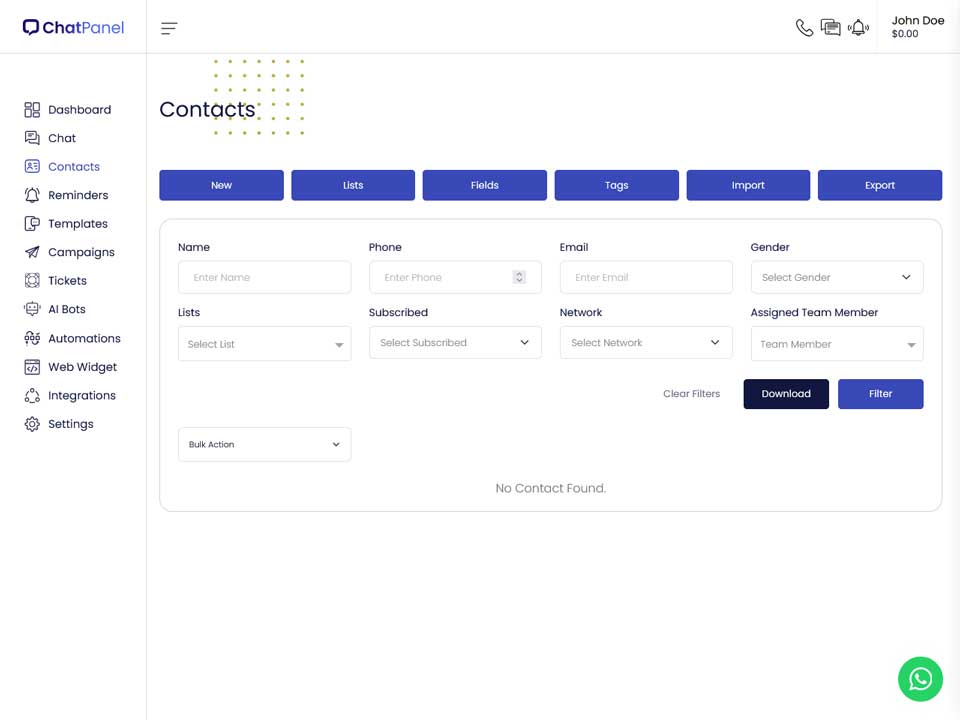Screen dimensions: 960x720
Task: Click the ChatPanel logo
Action: 73,28
